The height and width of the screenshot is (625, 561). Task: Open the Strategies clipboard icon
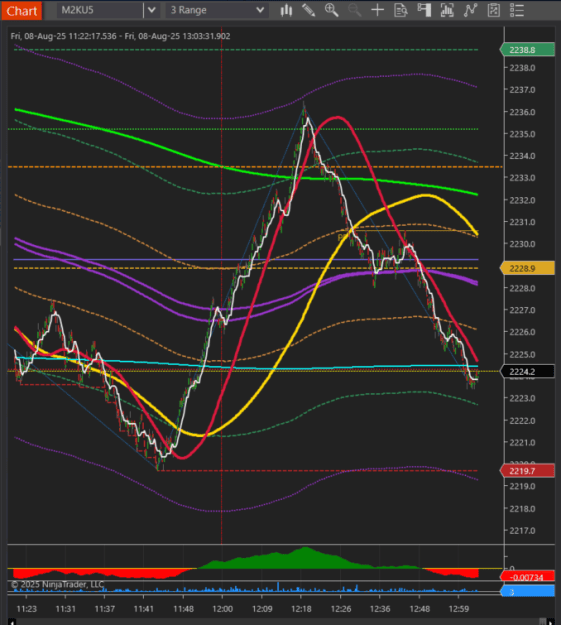click(494, 10)
